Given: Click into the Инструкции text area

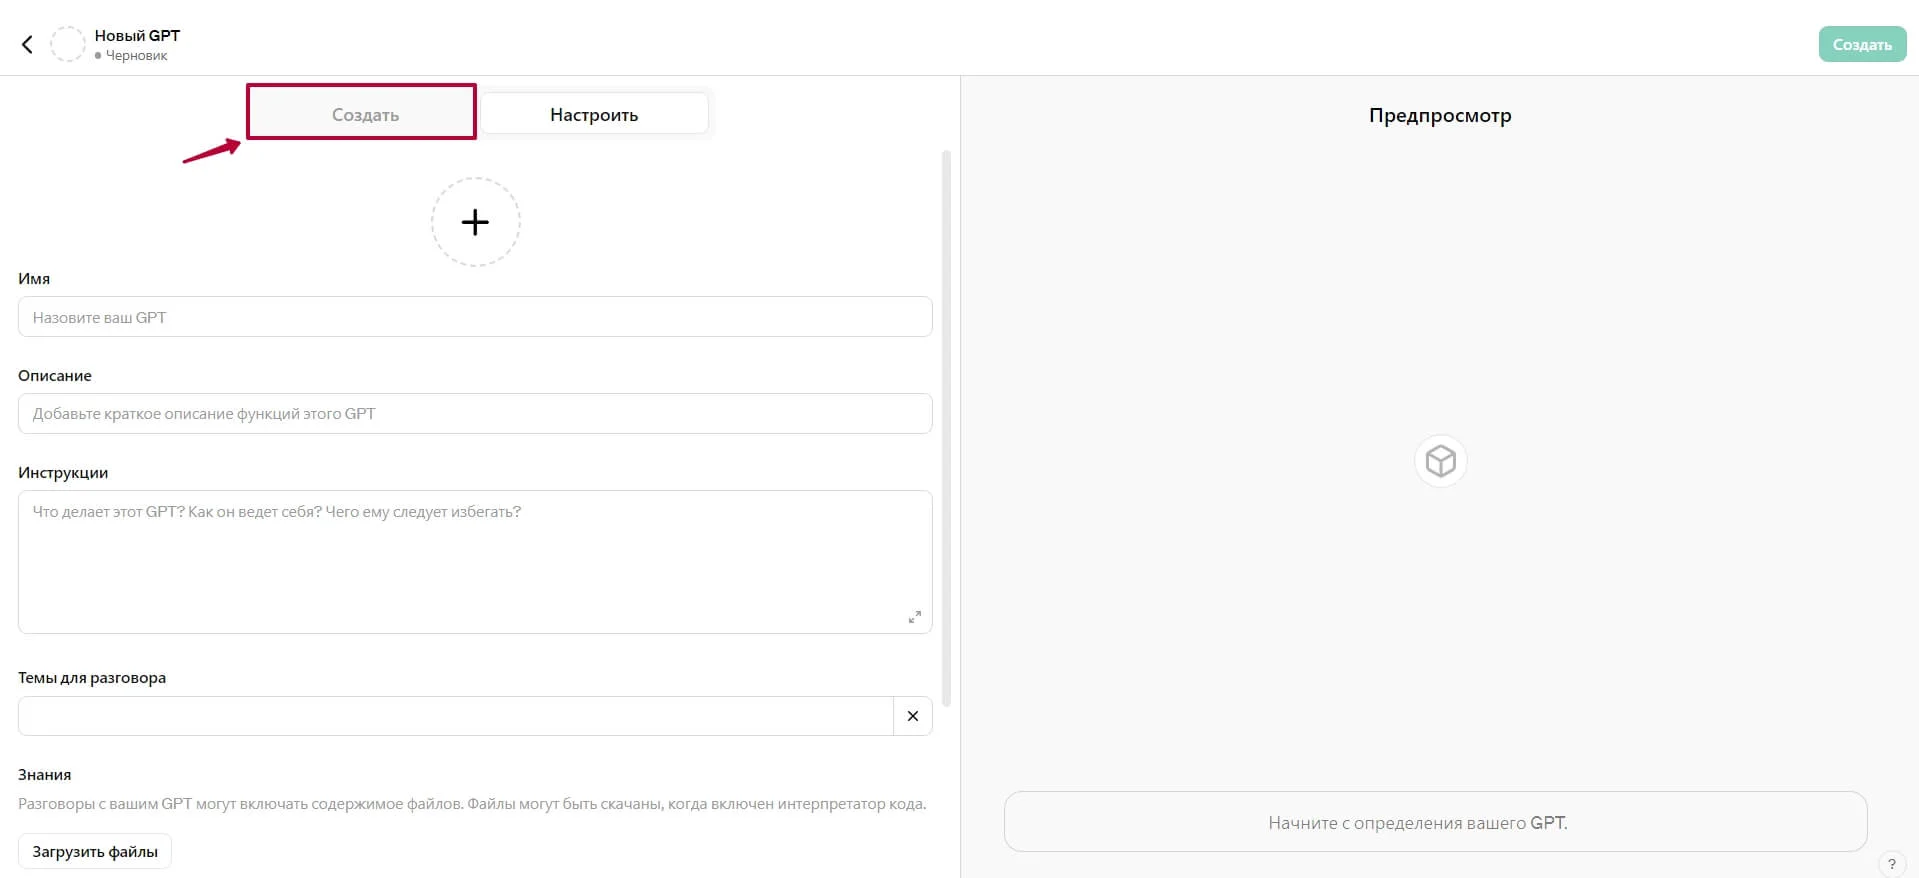Looking at the screenshot, I should [475, 561].
